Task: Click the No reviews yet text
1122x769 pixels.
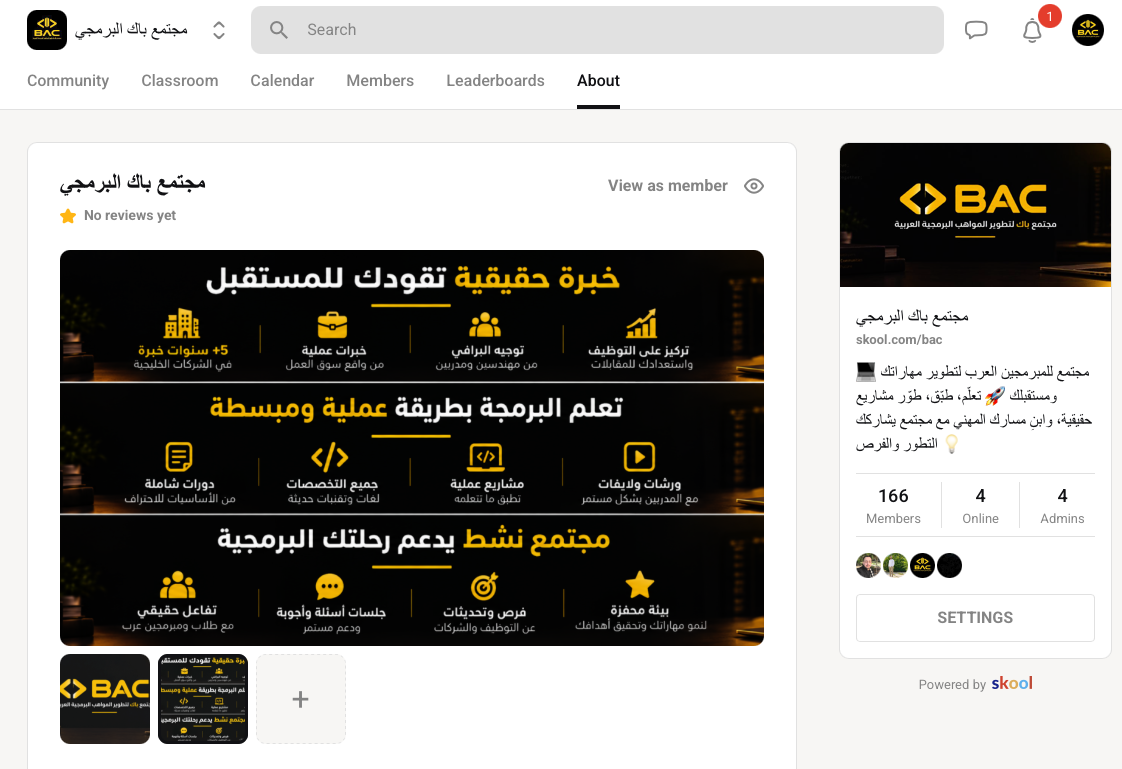Action: coord(130,215)
